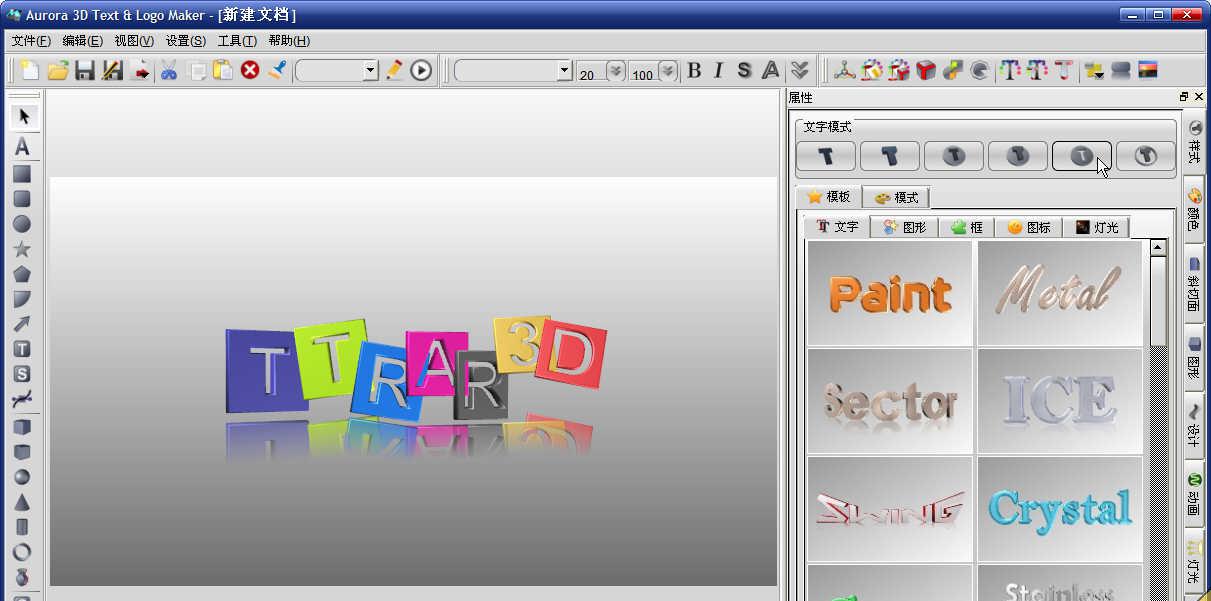Toggle the solid S text style

click(x=744, y=70)
